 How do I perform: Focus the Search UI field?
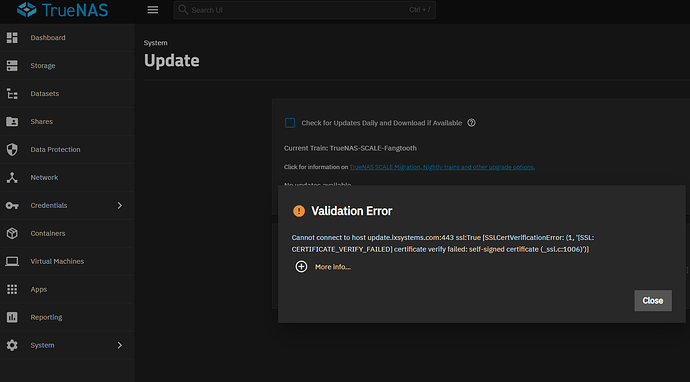pos(305,10)
